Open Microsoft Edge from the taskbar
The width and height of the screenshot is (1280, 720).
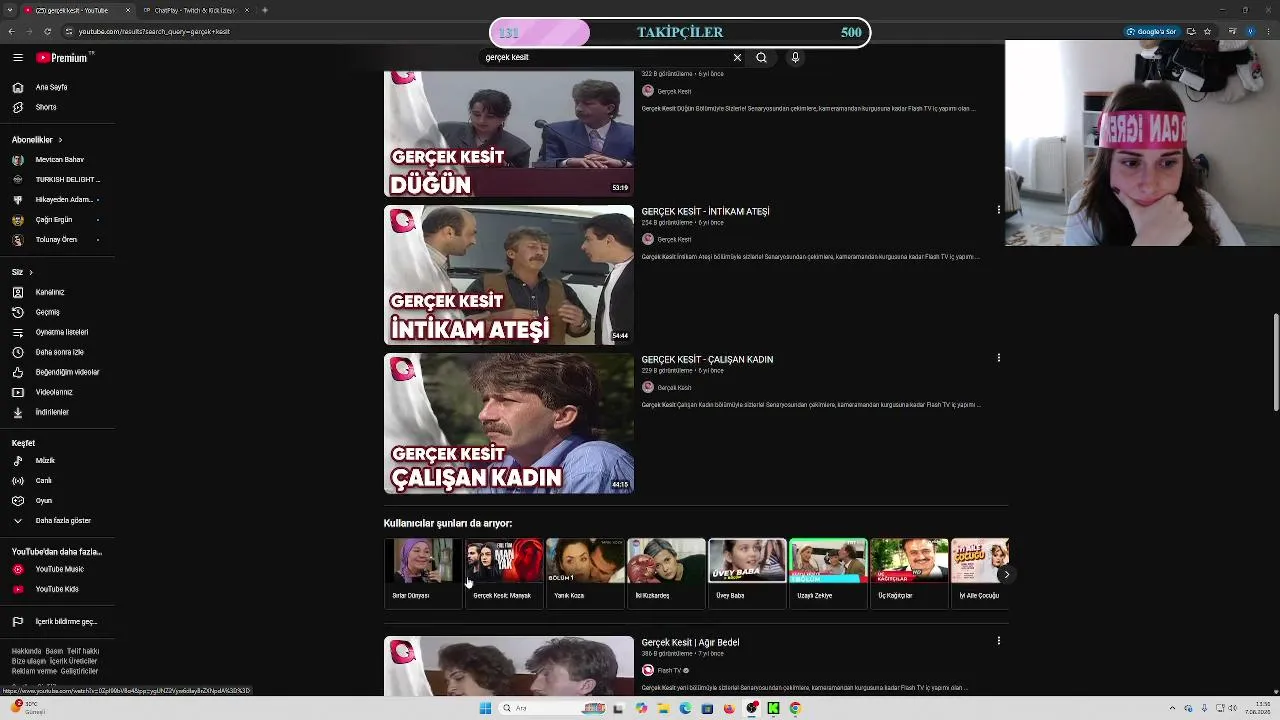click(x=685, y=708)
